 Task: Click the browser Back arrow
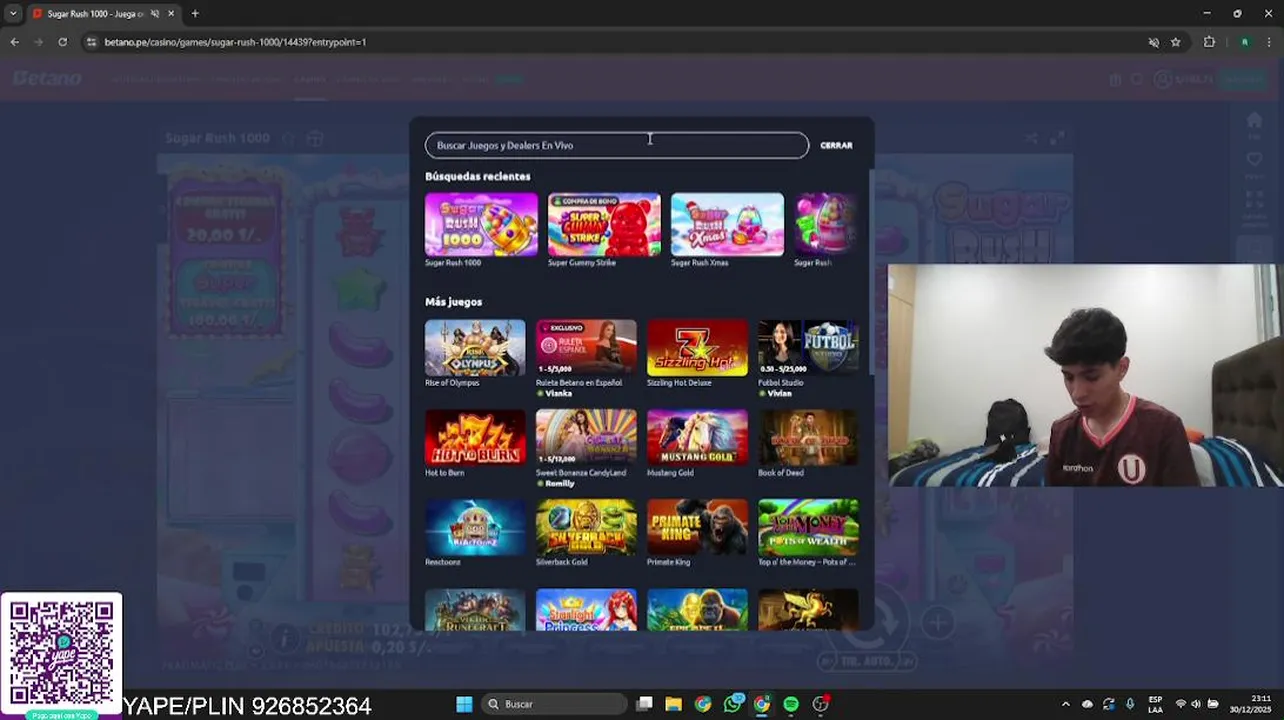14,42
